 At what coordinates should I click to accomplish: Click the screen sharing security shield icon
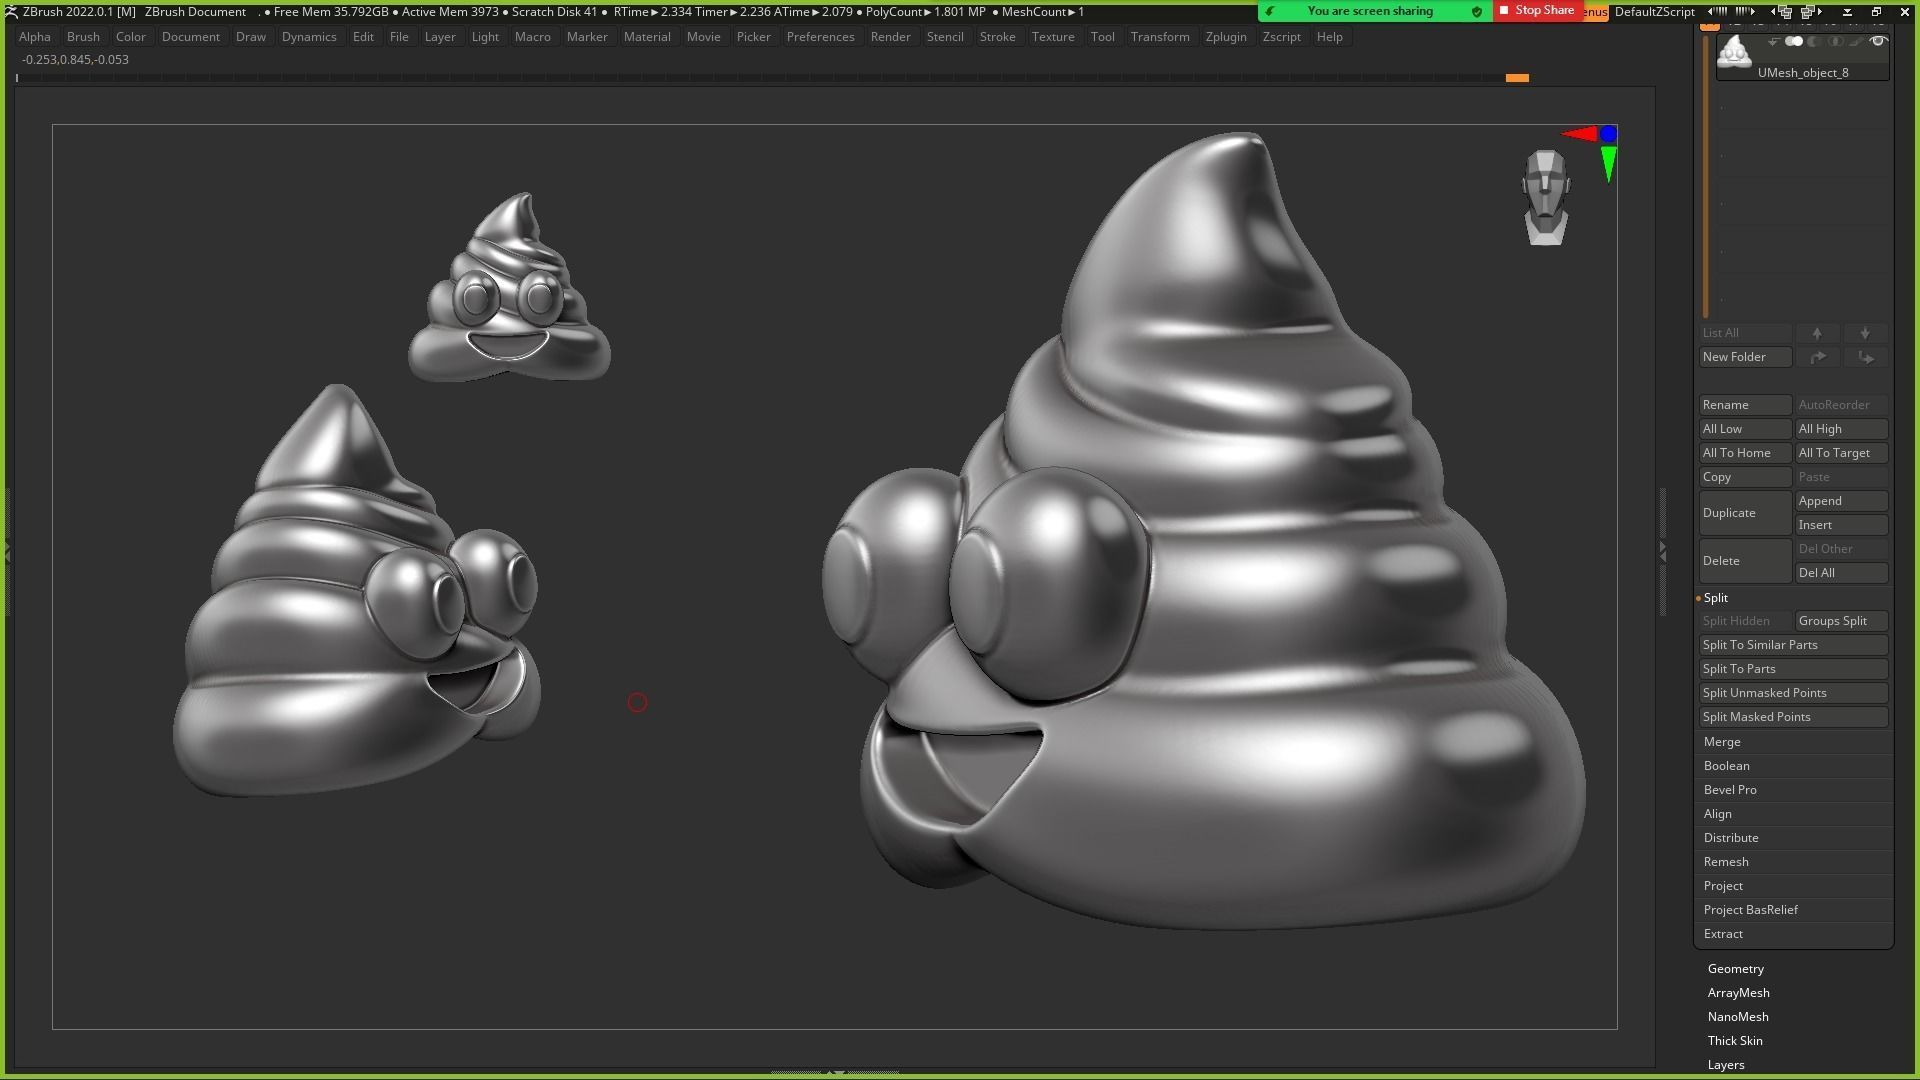(x=1477, y=11)
